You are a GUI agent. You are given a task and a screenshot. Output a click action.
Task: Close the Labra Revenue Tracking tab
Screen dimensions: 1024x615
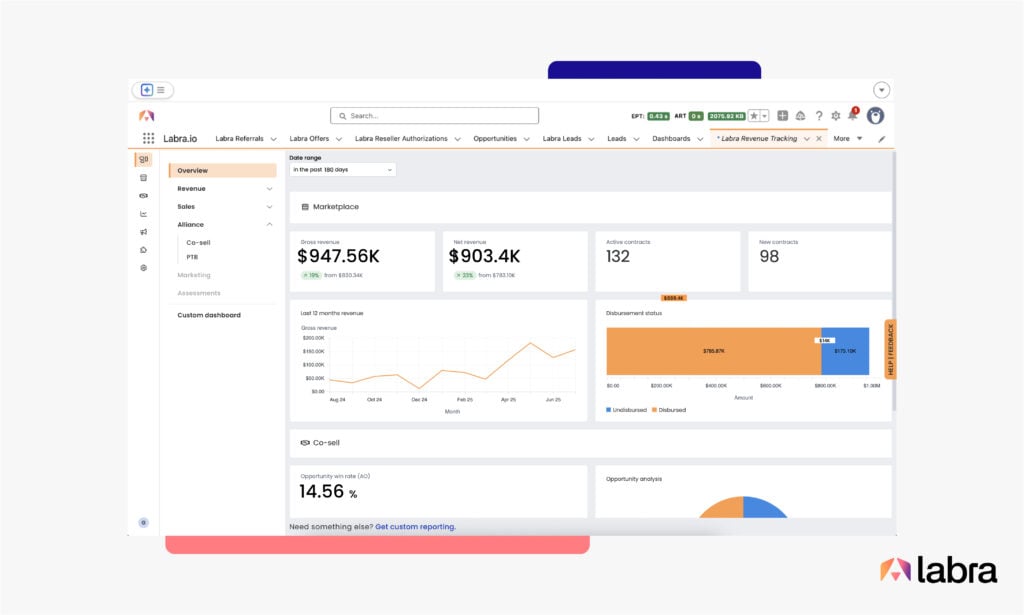click(819, 139)
